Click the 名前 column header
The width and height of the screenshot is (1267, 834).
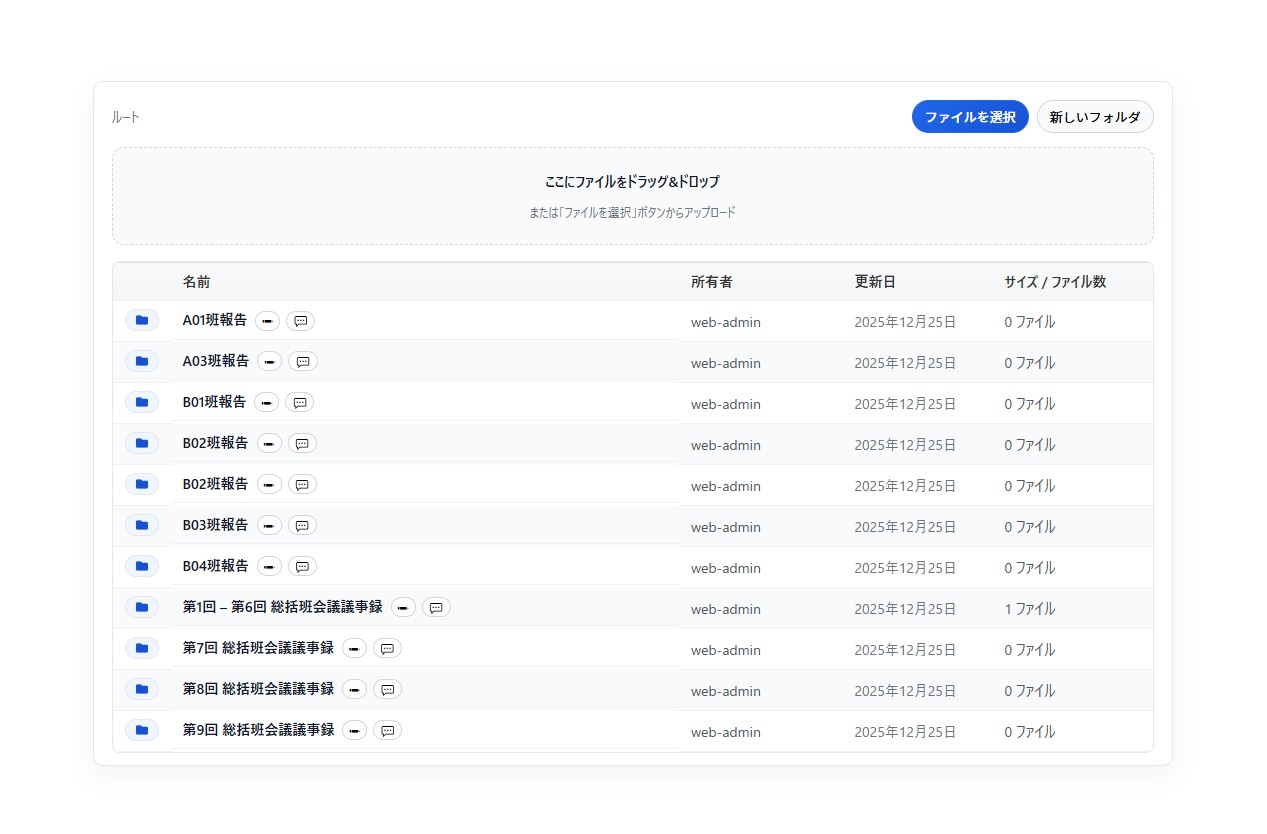[196, 282]
